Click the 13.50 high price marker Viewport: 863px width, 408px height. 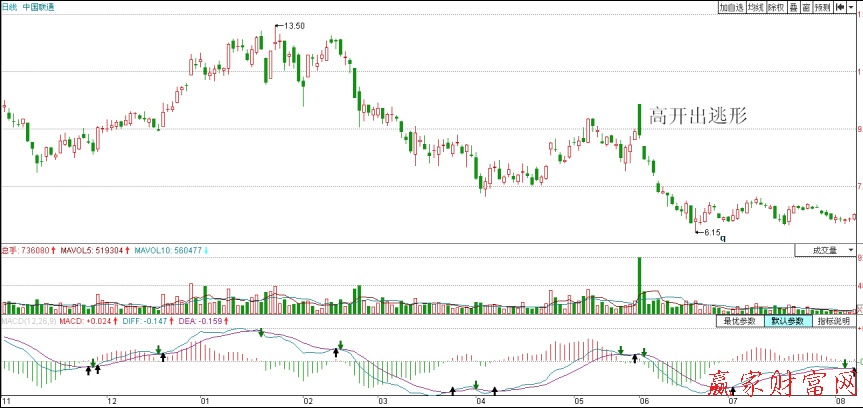click(x=294, y=23)
